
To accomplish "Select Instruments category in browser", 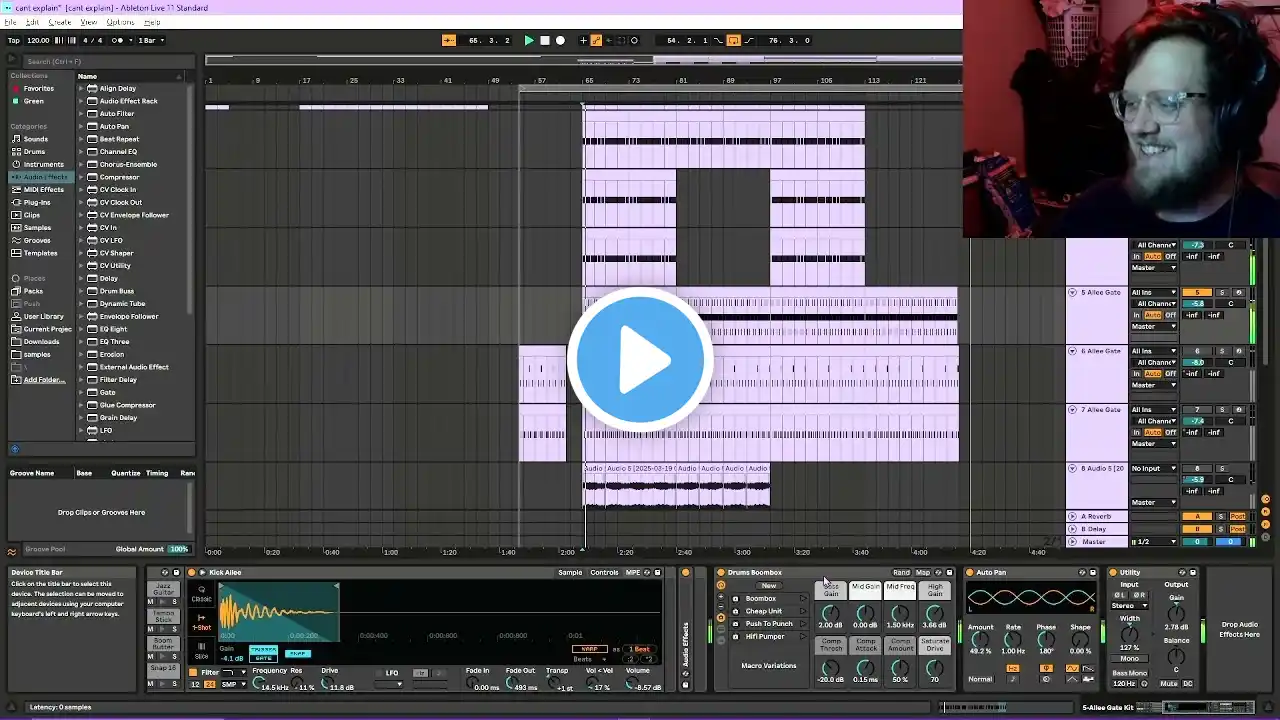I will click(43, 164).
